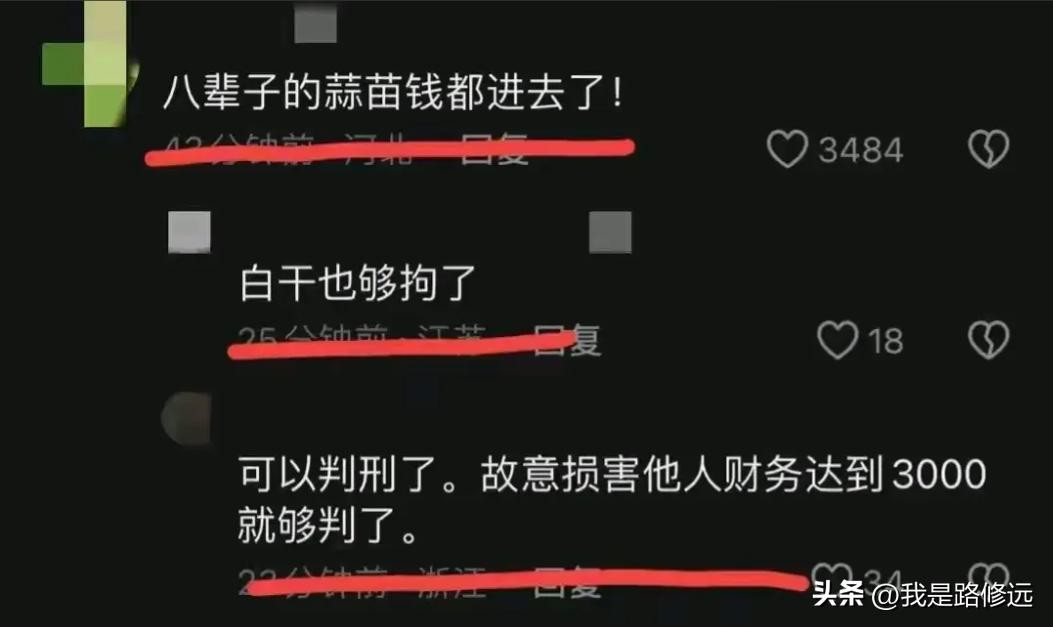This screenshot has height=627, width=1053.
Task: Open the dark round avatar of third commenter
Action: coord(186,419)
